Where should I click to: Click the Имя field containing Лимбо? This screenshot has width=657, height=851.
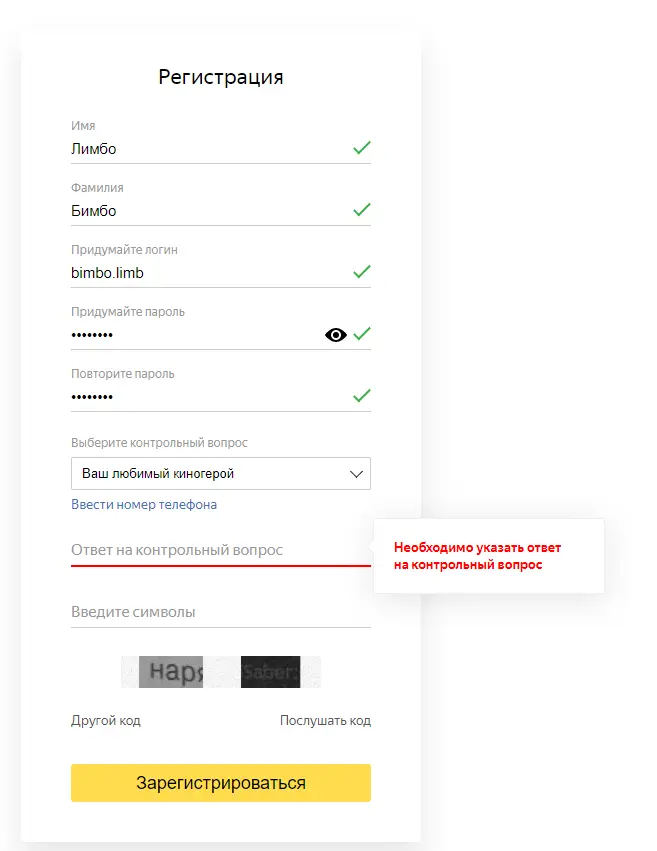coord(221,149)
